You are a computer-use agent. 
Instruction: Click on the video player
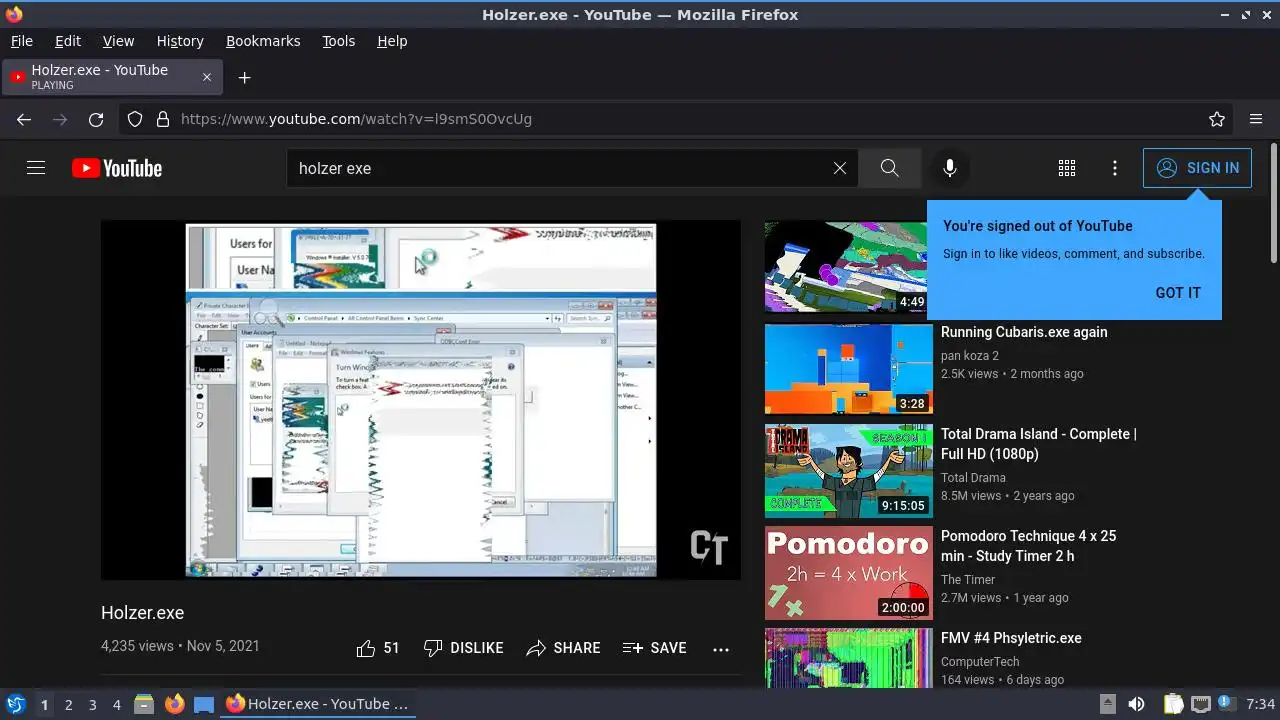pyautogui.click(x=421, y=400)
